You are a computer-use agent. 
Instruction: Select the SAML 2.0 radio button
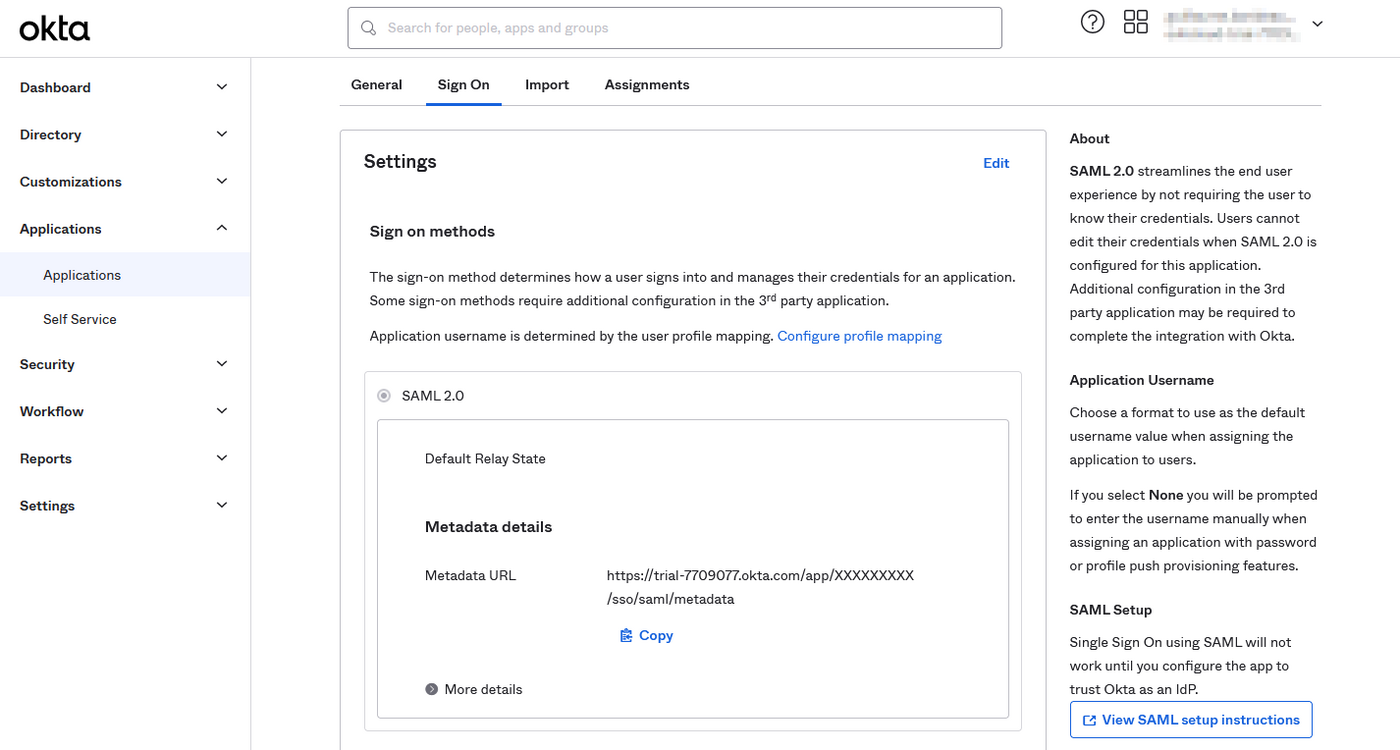tap(384, 396)
